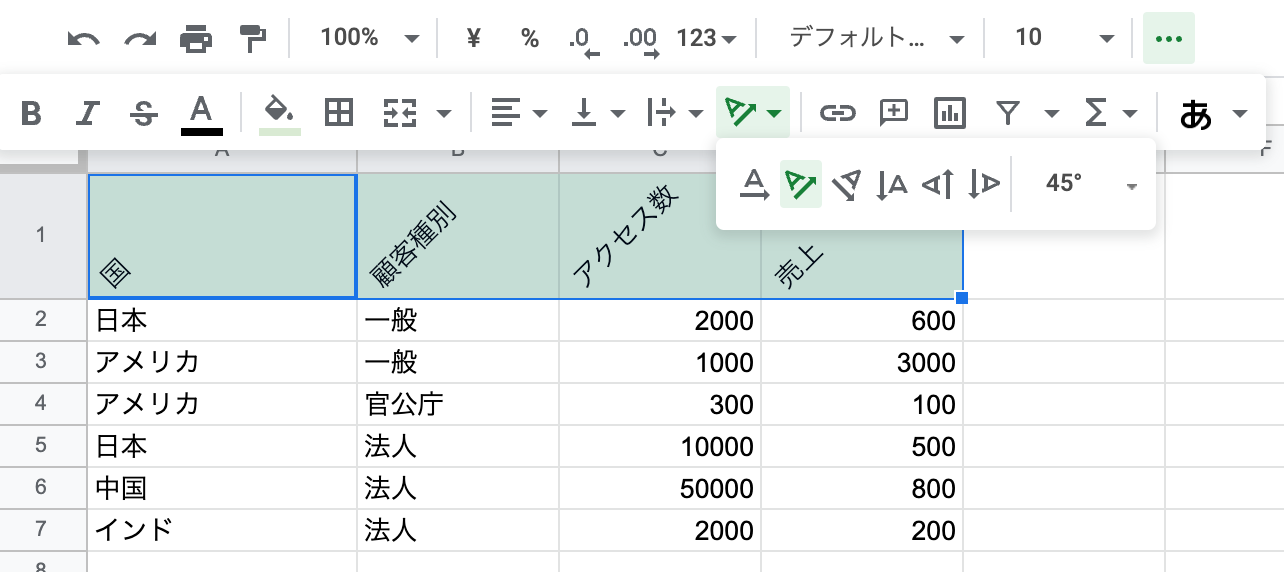
Task: Toggle bold formatting
Action: click(x=31, y=113)
